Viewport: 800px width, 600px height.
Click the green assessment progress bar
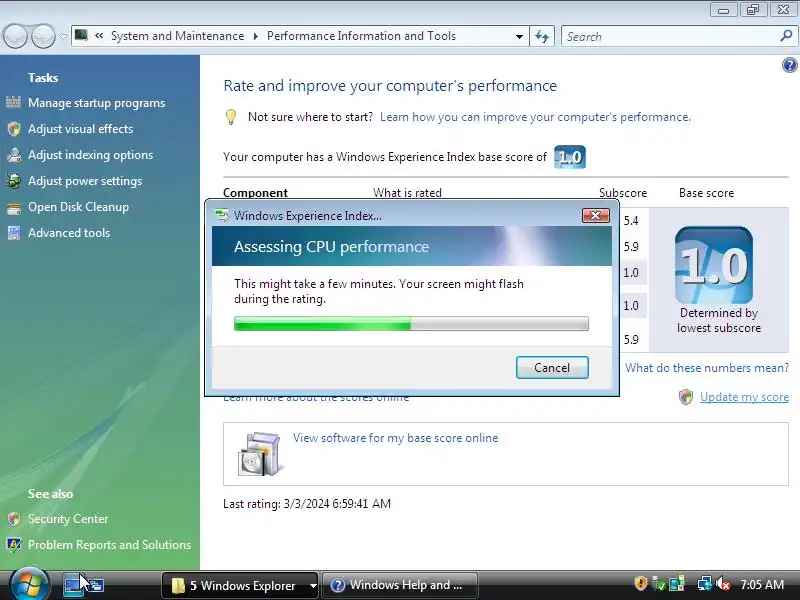[x=411, y=323]
